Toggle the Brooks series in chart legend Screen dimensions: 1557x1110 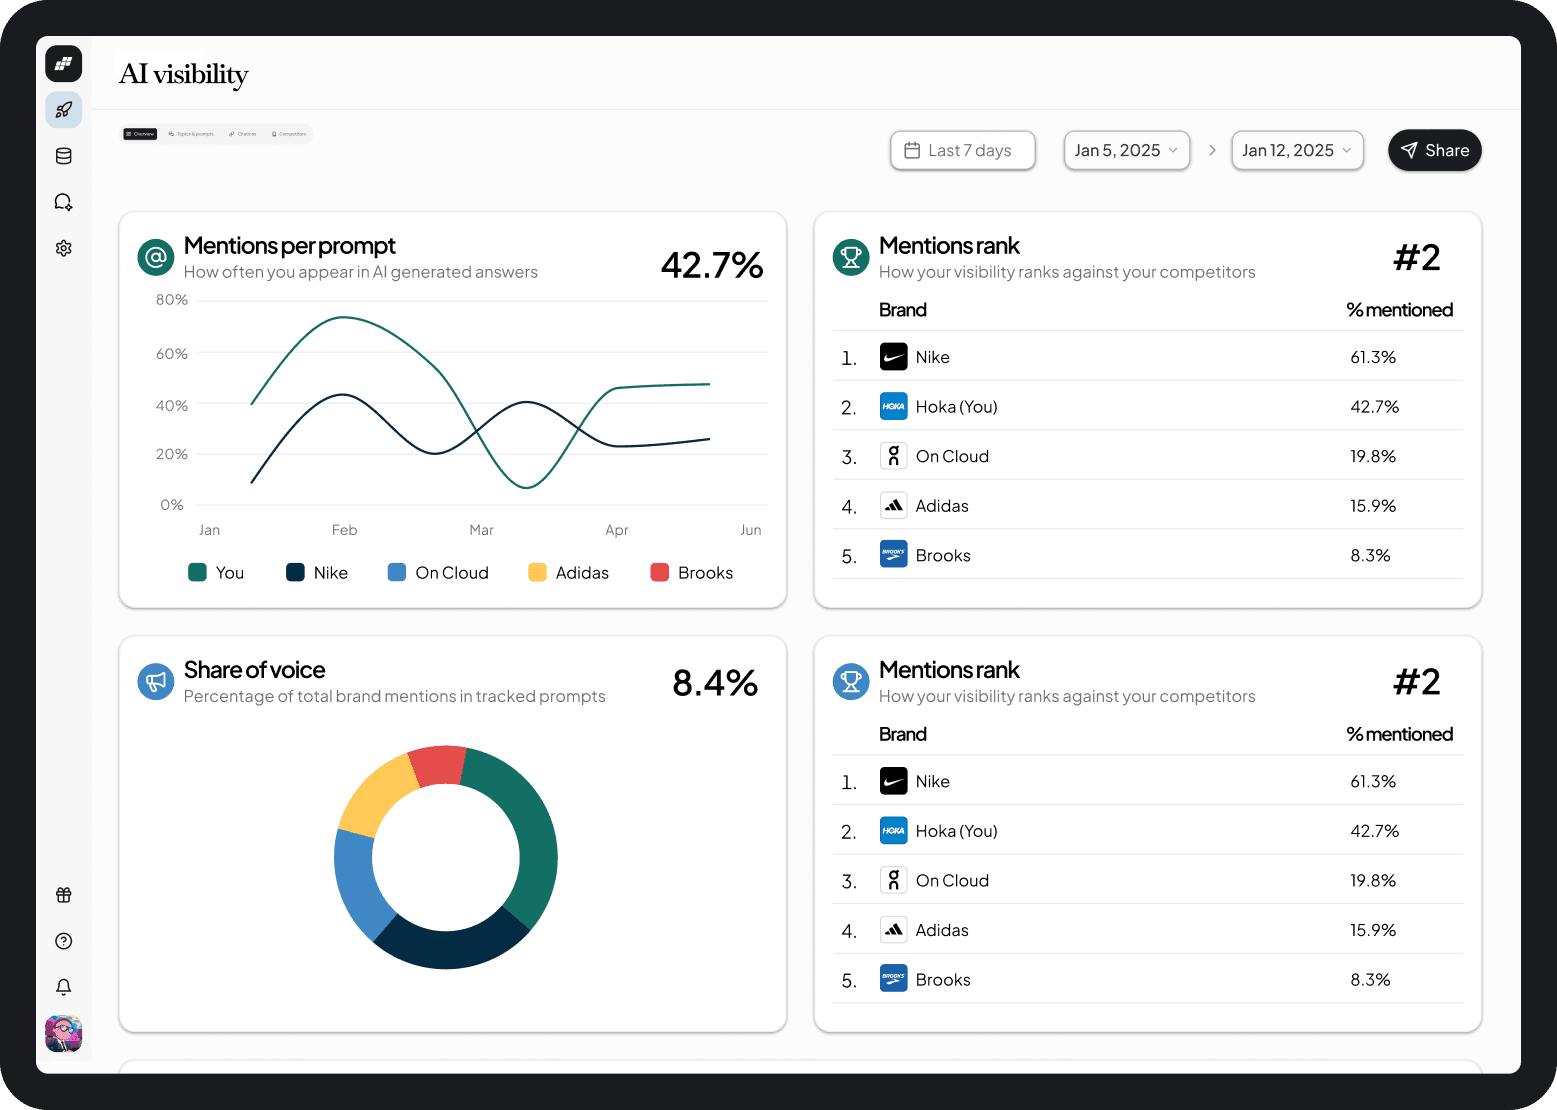(692, 572)
